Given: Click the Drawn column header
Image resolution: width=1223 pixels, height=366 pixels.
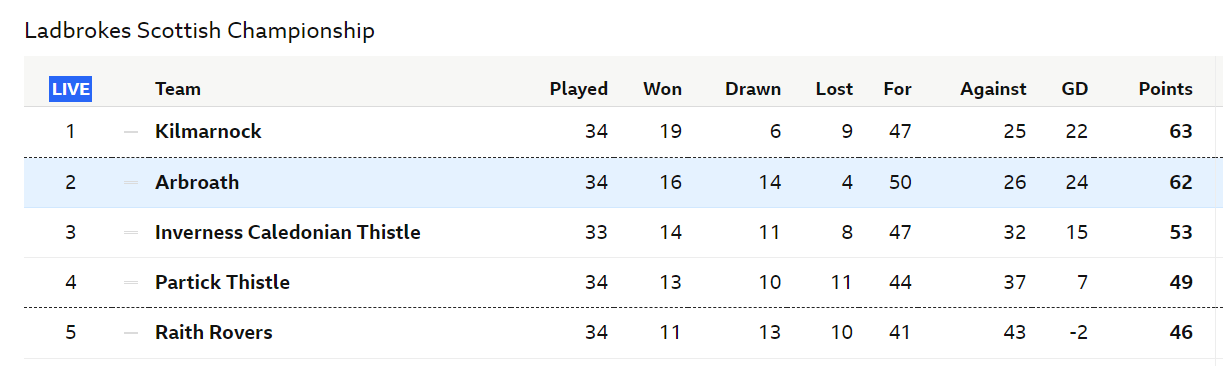Looking at the screenshot, I should (x=753, y=89).
